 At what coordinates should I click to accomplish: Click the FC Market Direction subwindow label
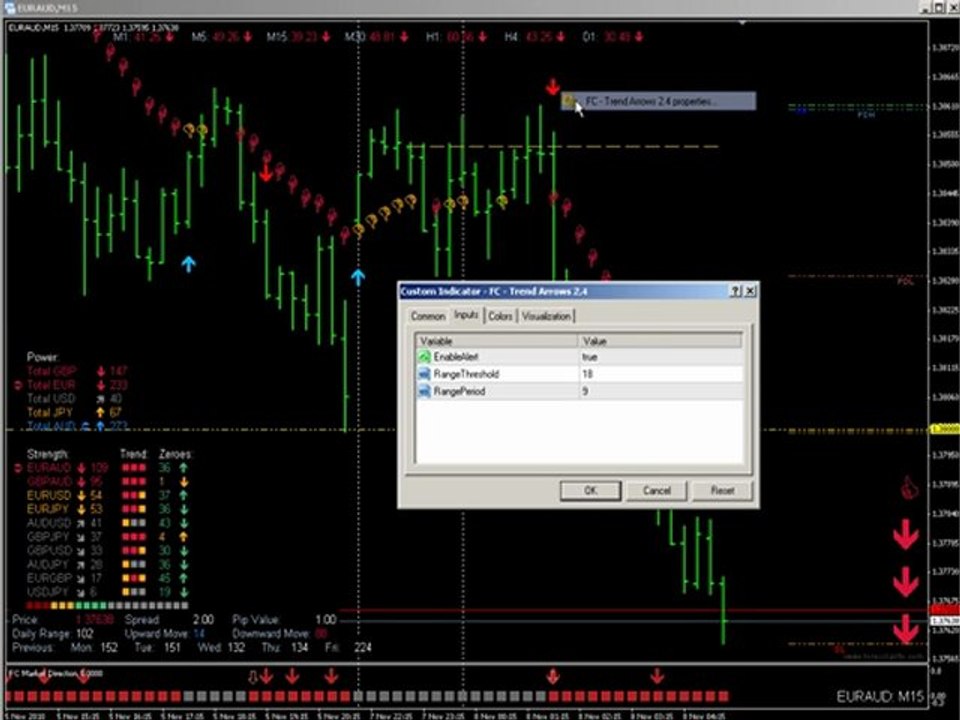click(x=56, y=673)
